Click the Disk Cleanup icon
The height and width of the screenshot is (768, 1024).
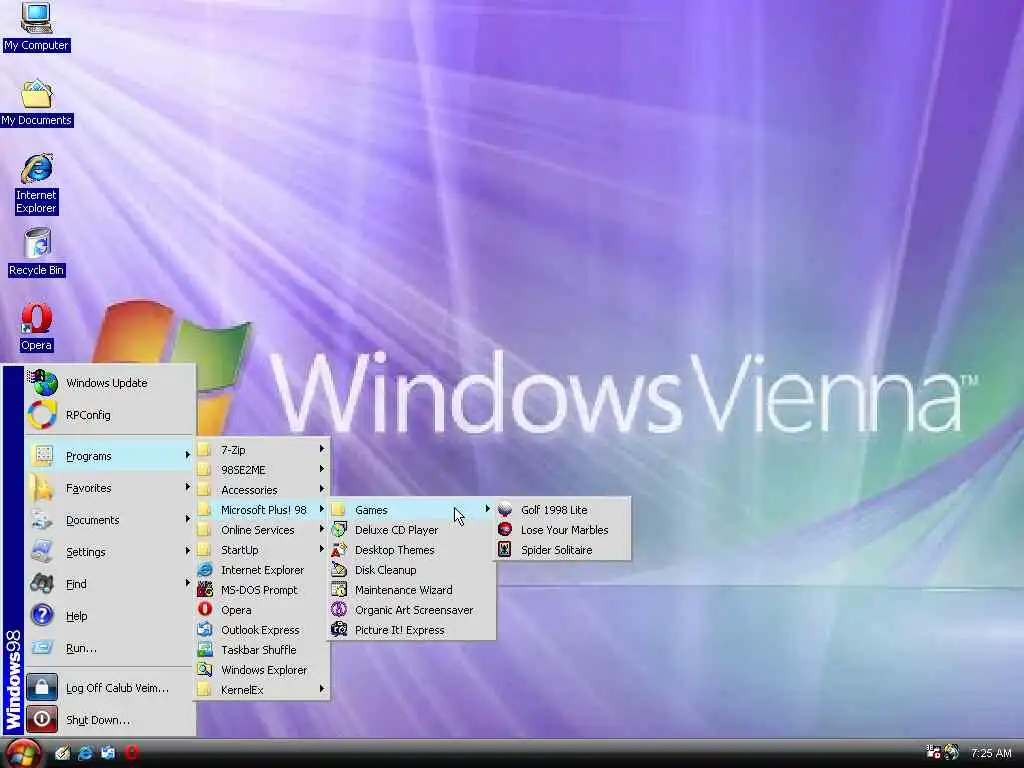pos(339,569)
